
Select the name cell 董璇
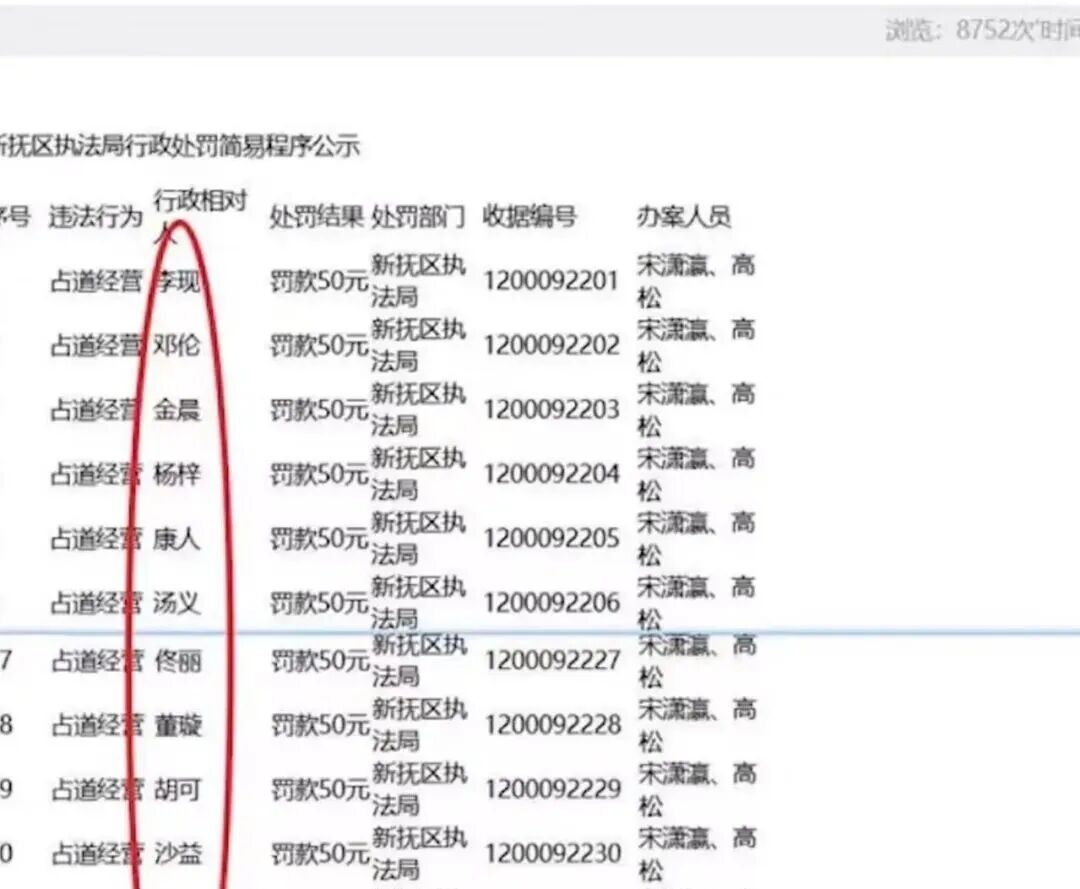tap(178, 725)
